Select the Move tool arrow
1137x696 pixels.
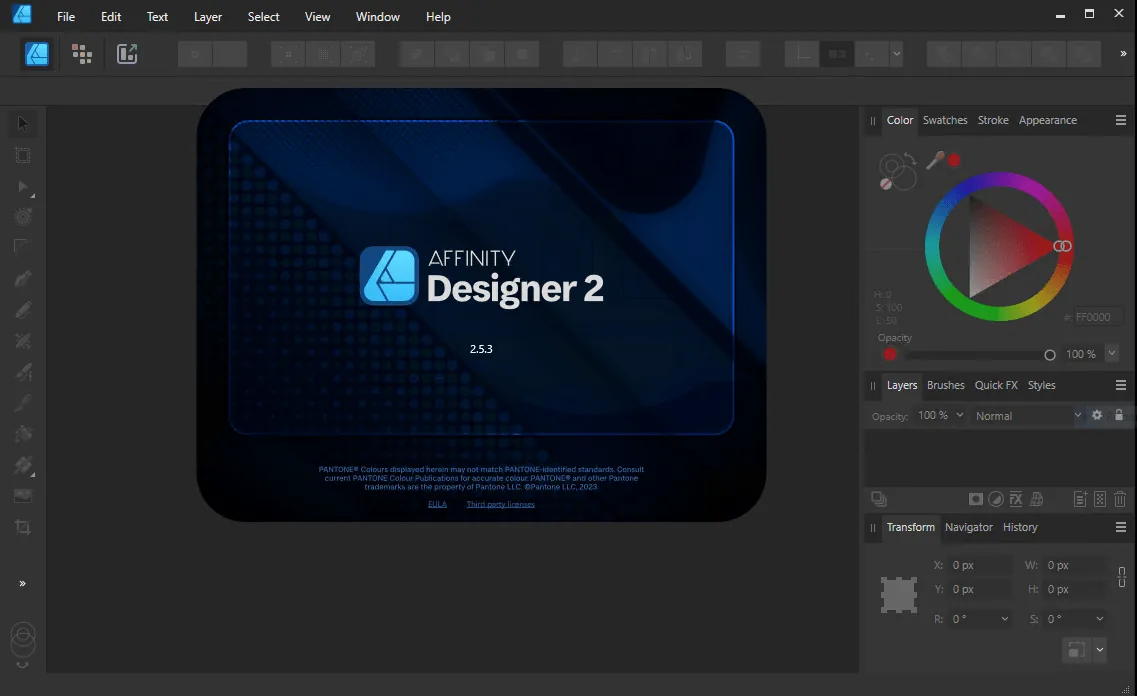pos(22,123)
